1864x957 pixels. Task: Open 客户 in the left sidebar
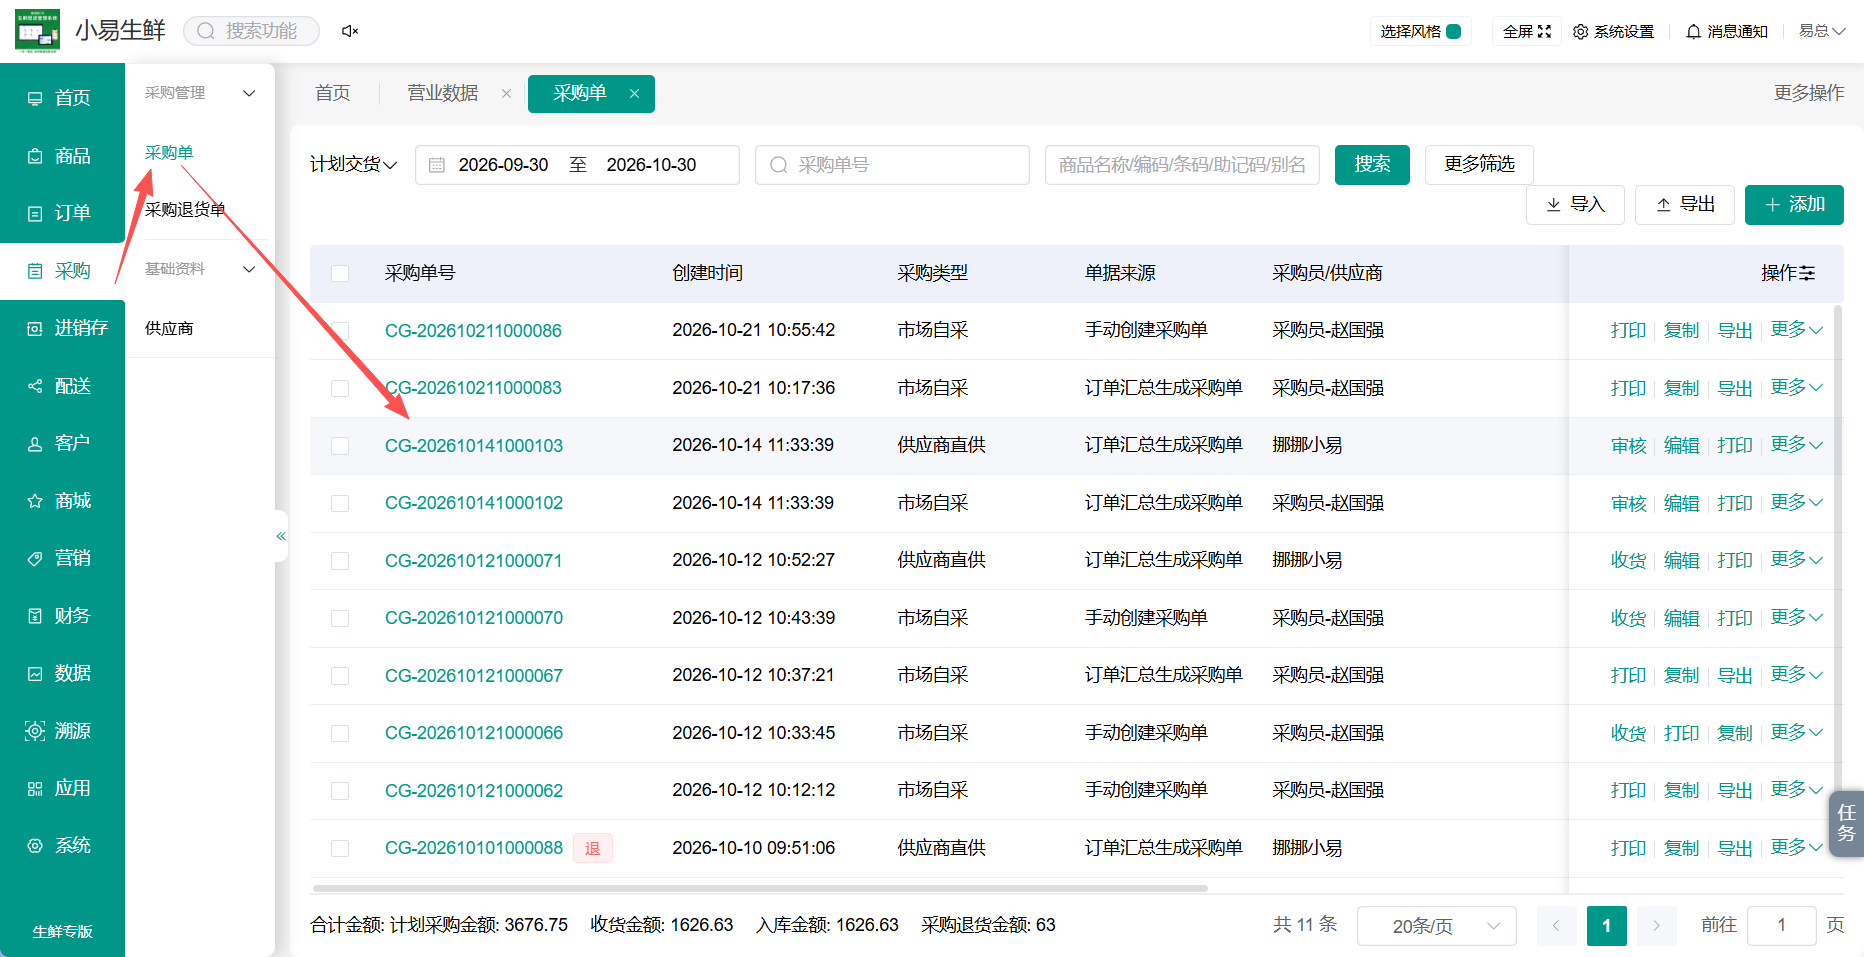(62, 443)
